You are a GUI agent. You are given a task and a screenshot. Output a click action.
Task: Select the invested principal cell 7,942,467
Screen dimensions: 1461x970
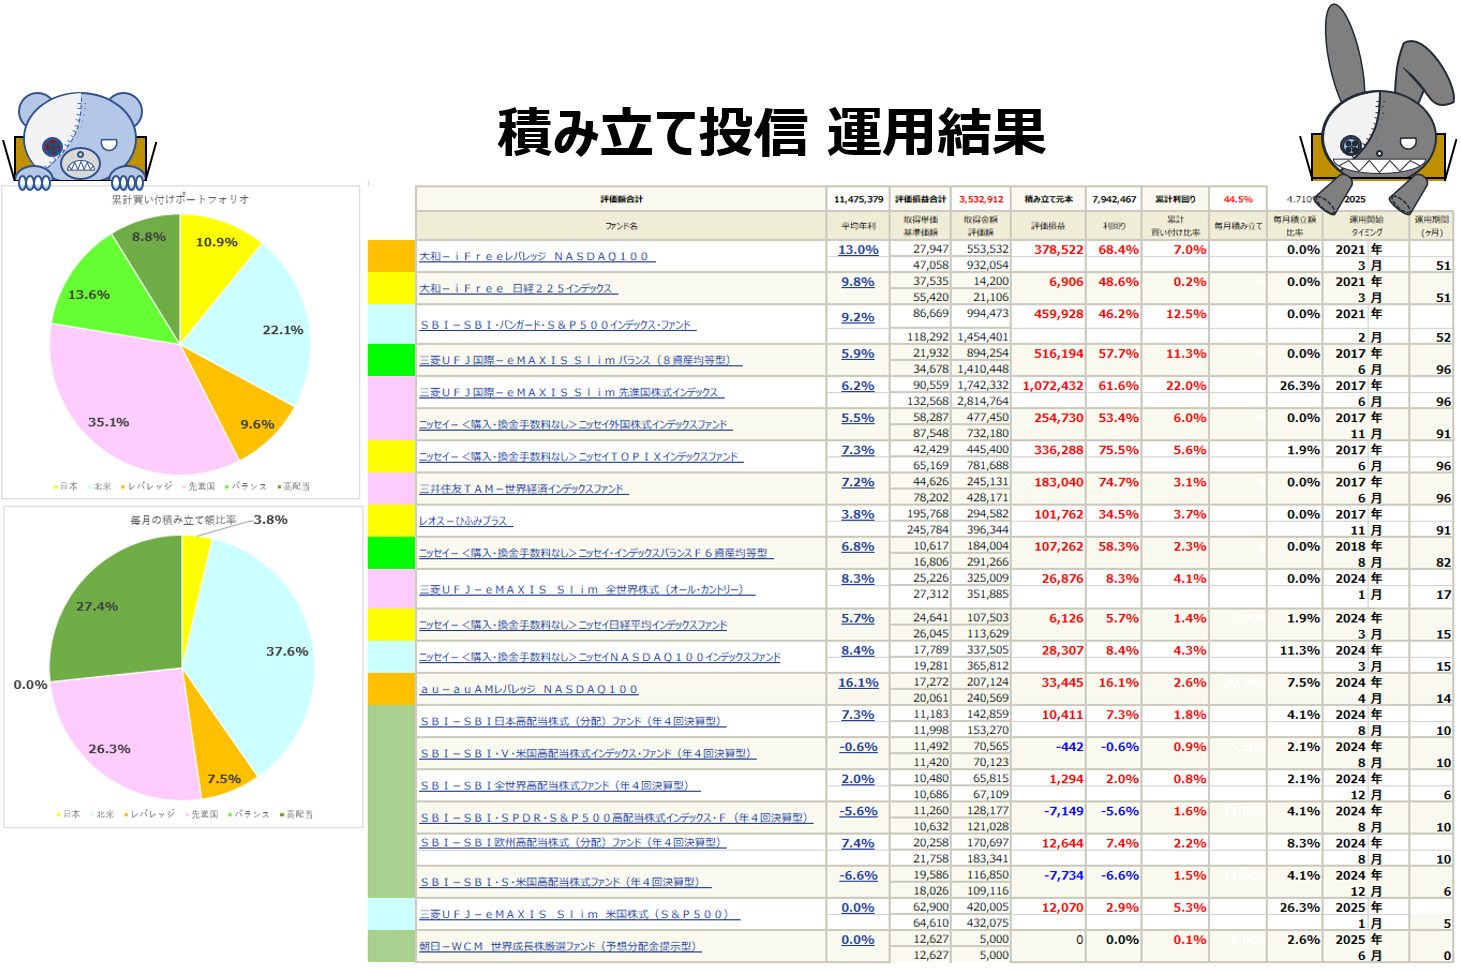pos(1114,199)
